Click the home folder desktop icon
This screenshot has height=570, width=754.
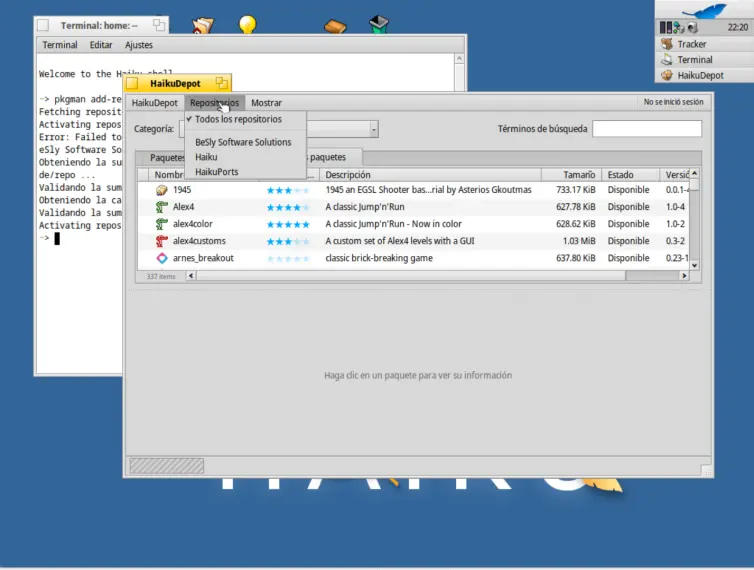click(203, 25)
